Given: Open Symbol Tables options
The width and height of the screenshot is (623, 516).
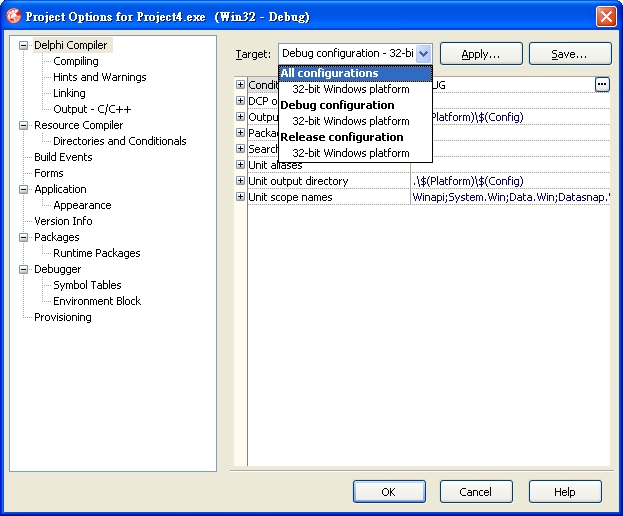Looking at the screenshot, I should pos(87,285).
